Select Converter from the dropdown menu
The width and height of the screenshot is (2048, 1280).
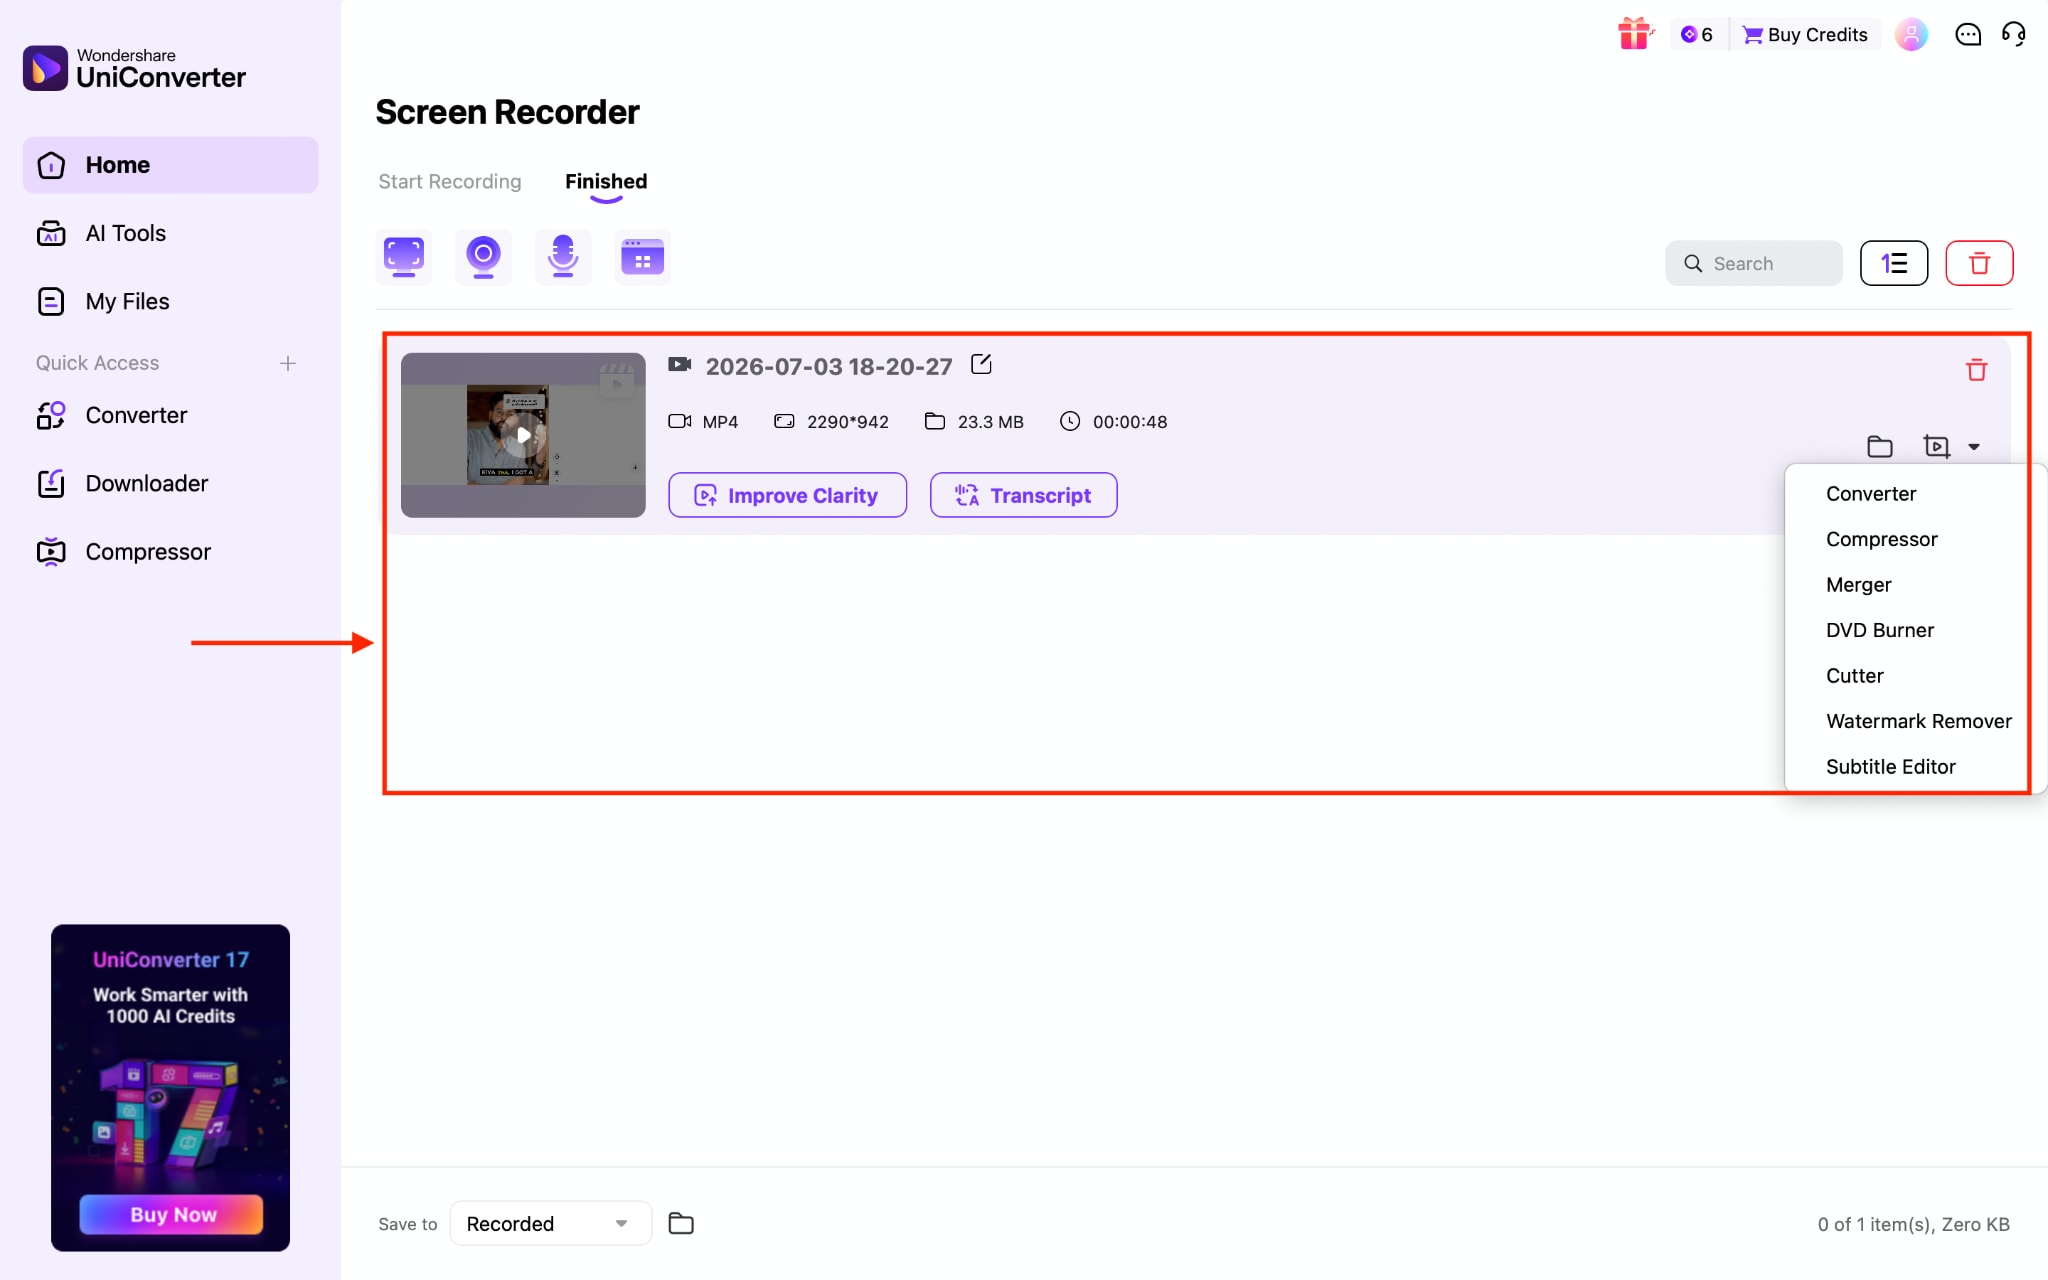coord(1871,494)
